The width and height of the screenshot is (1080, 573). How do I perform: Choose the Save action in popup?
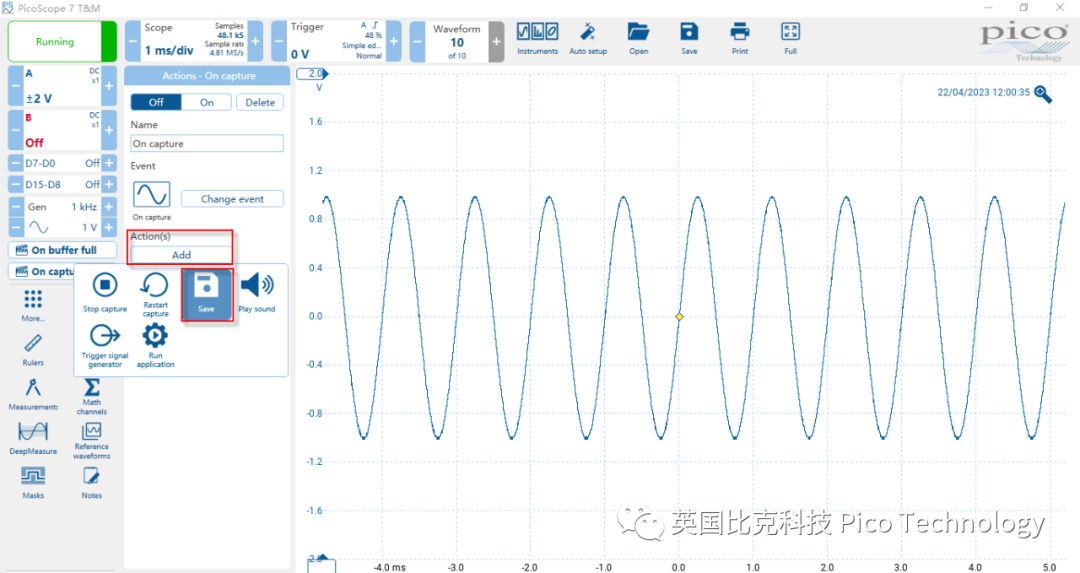click(207, 294)
